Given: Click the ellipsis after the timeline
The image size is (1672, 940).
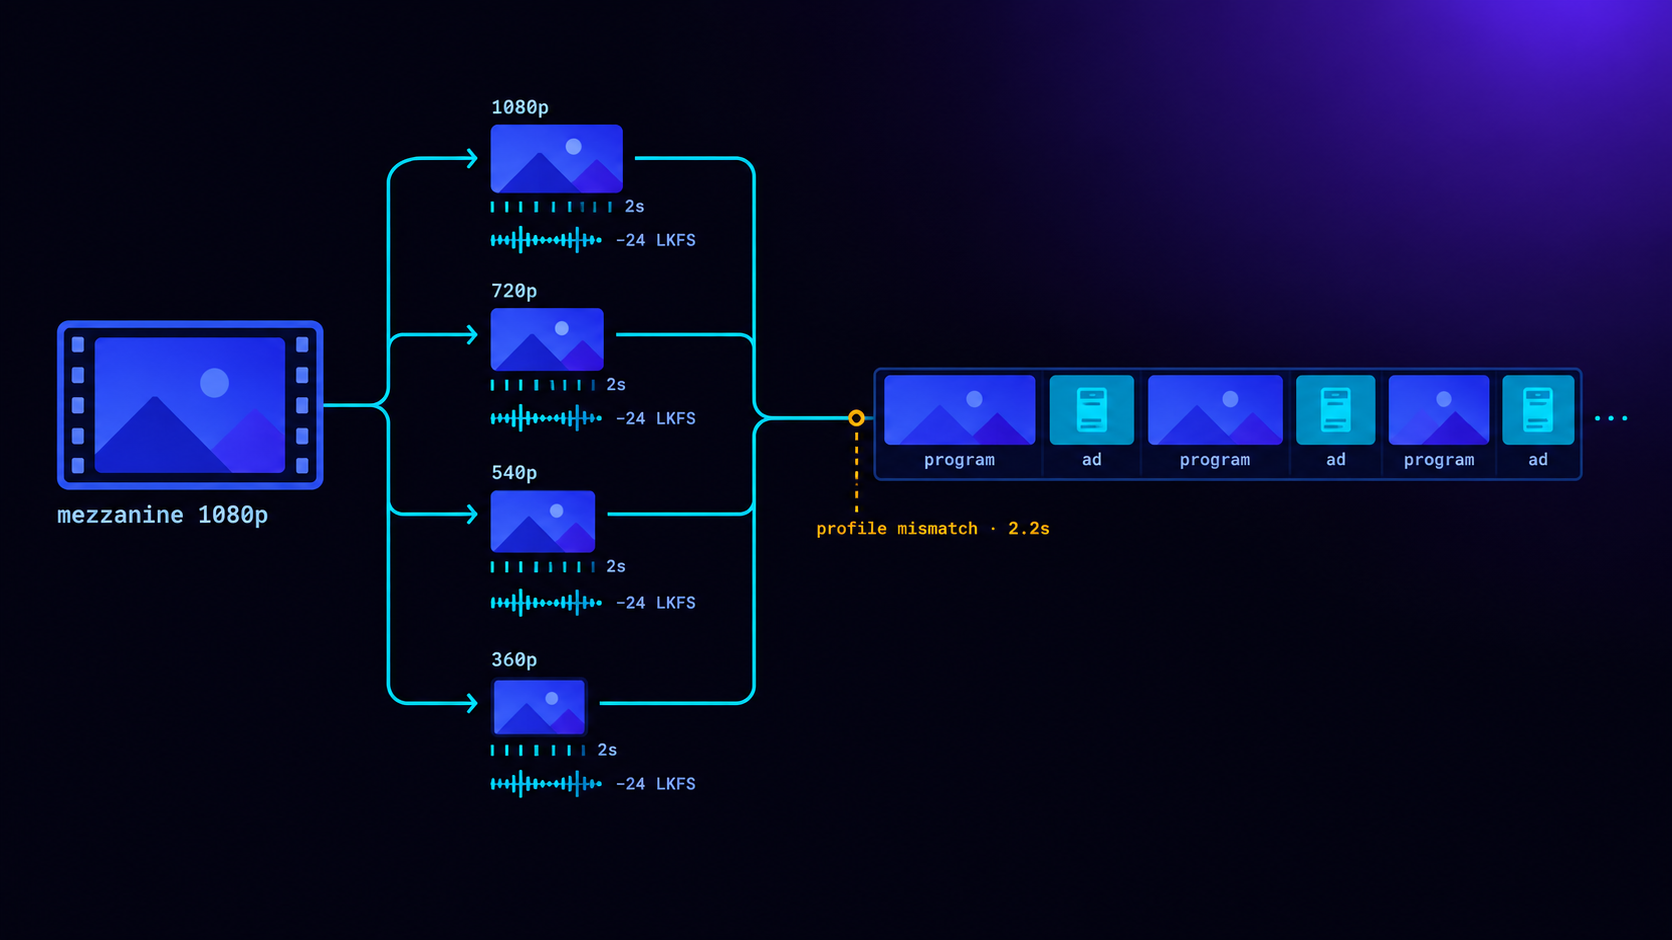Looking at the screenshot, I should [1611, 418].
